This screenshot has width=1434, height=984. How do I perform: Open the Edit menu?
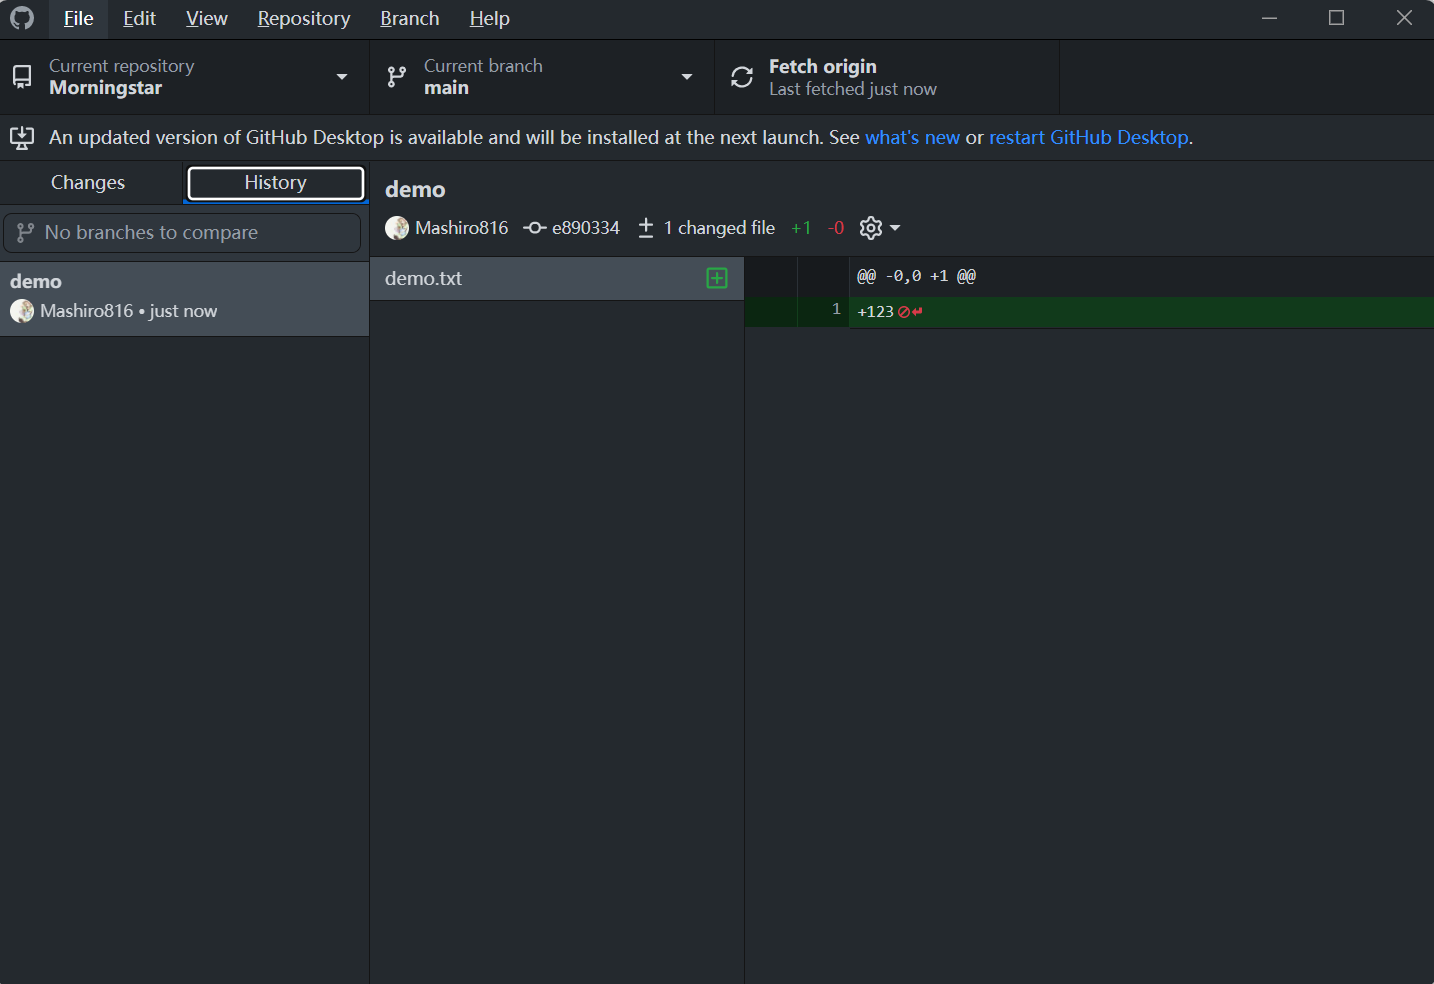pos(139,18)
